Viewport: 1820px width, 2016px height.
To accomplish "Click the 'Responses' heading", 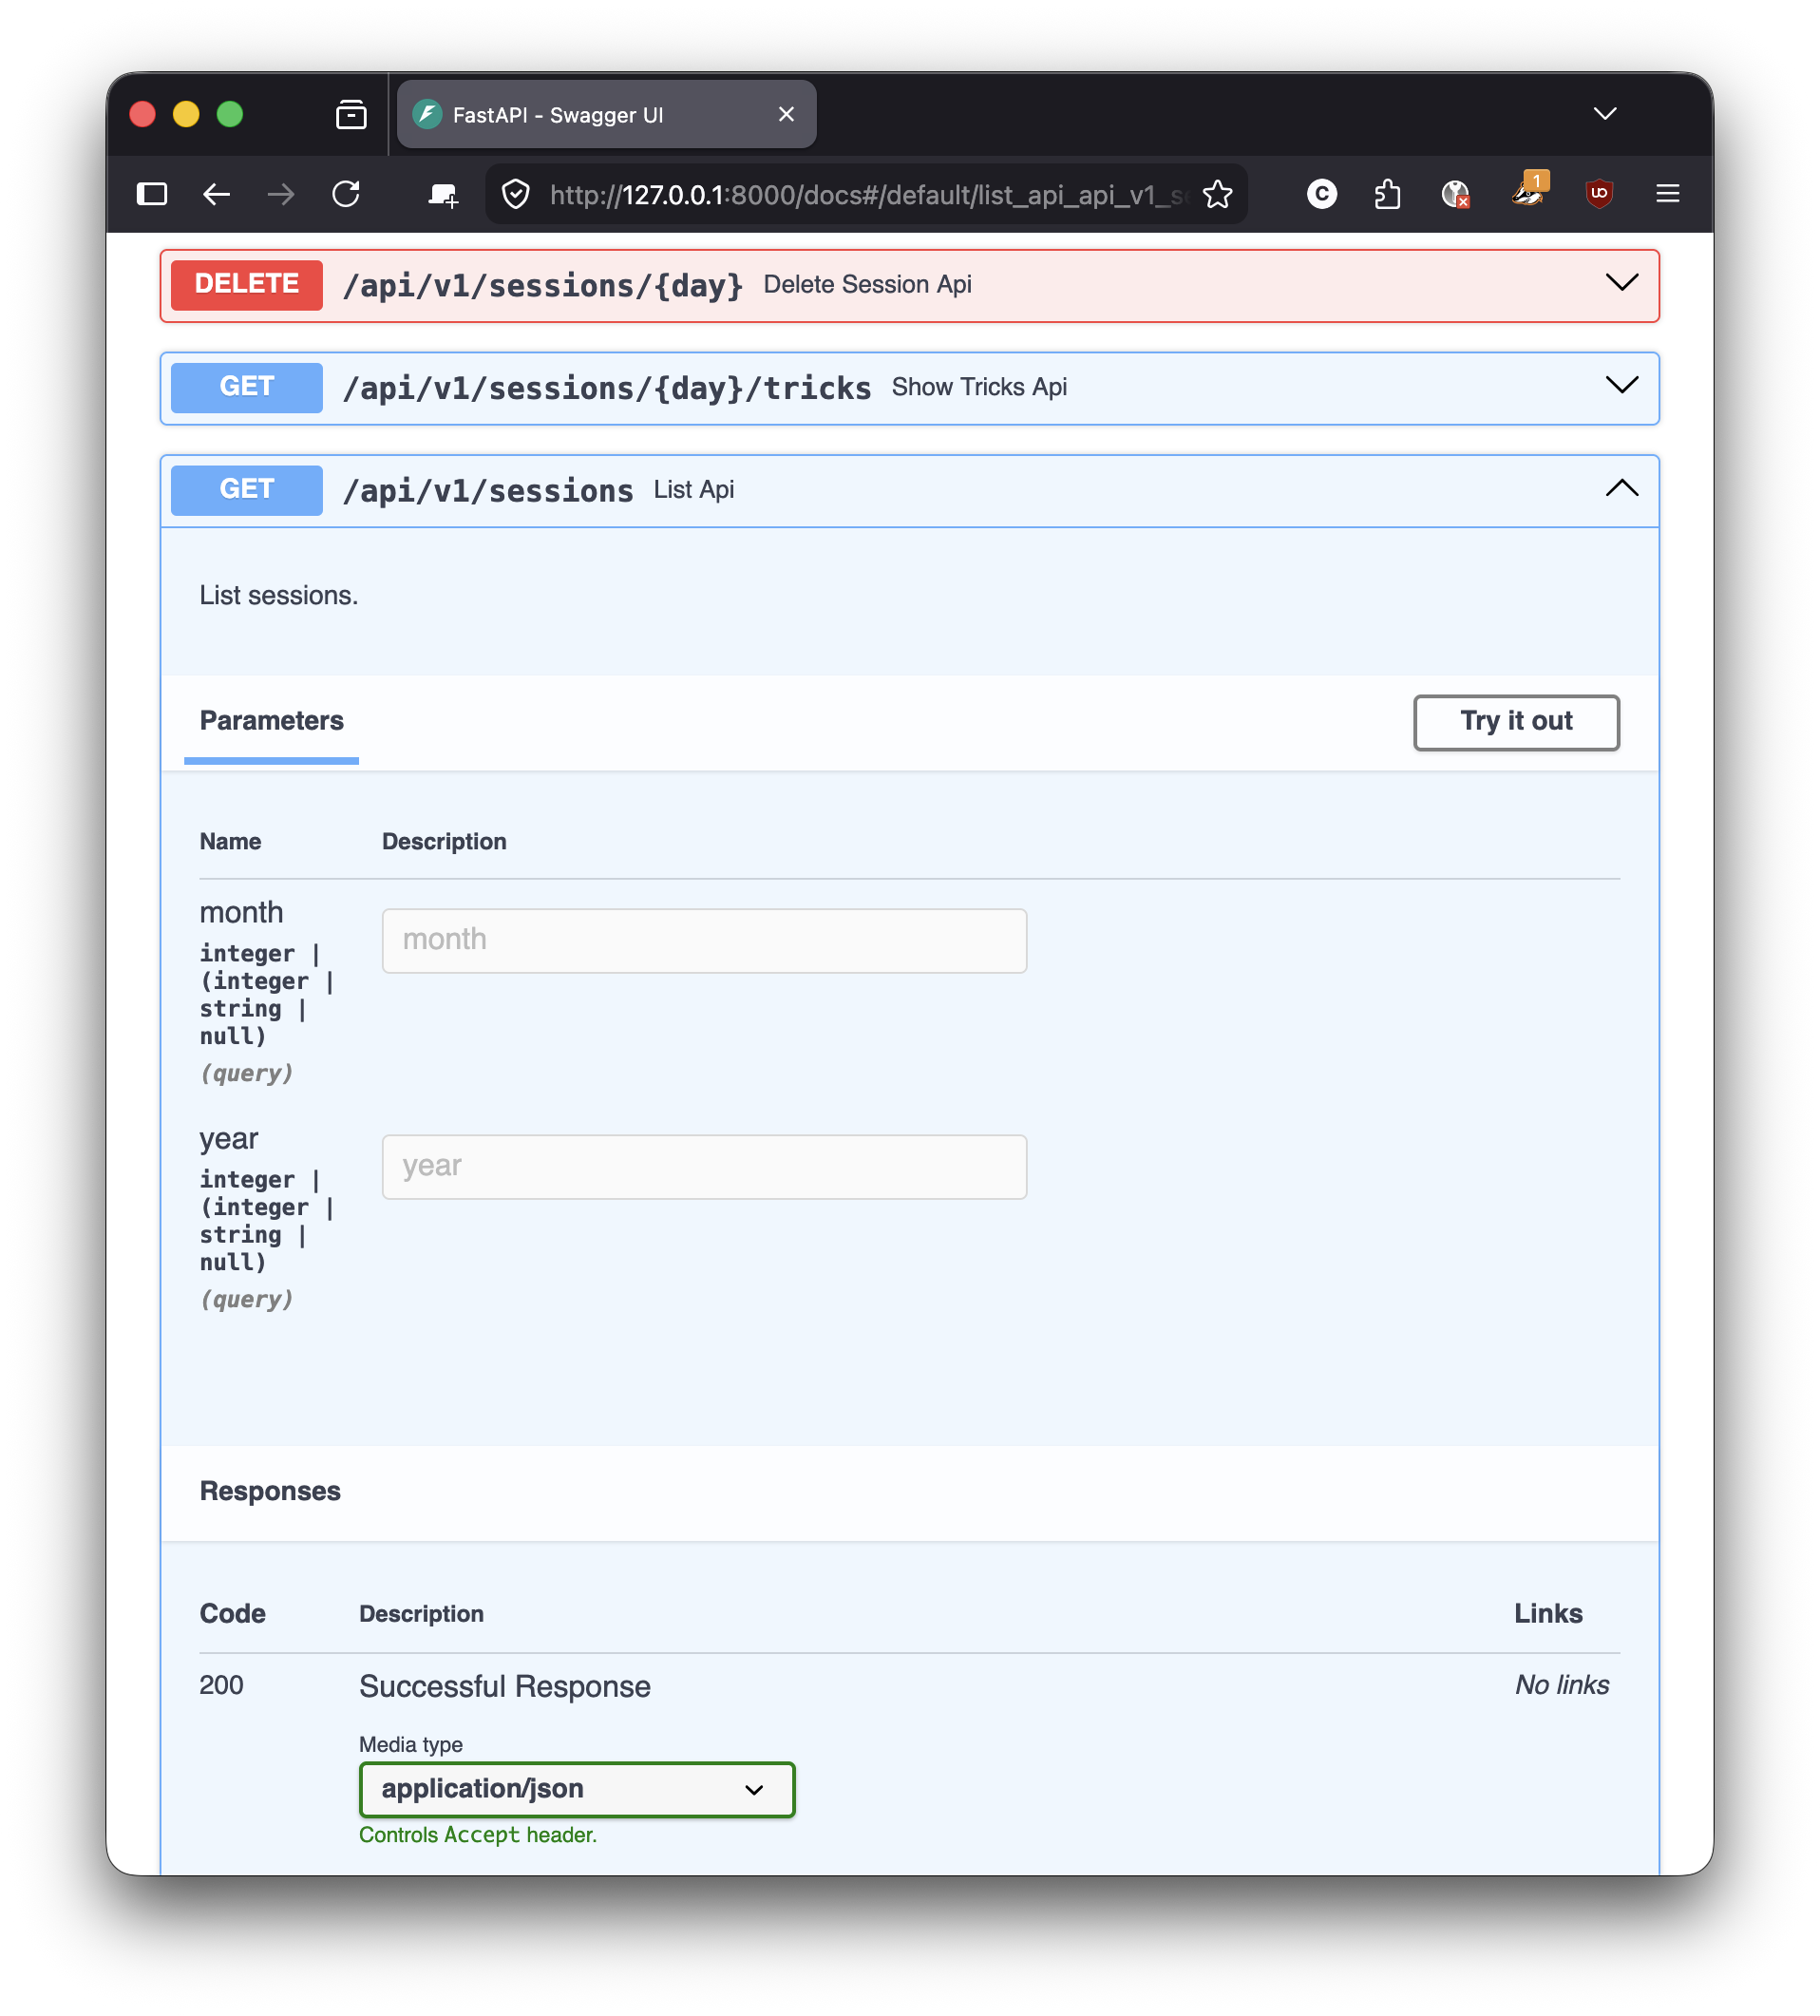I will coord(270,1491).
